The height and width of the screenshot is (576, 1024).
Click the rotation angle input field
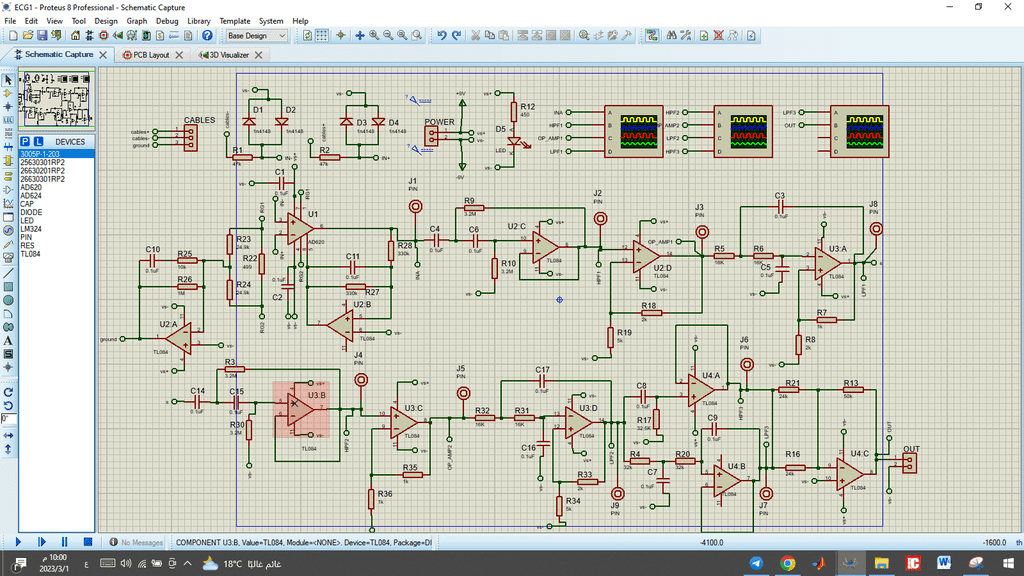coord(8,419)
